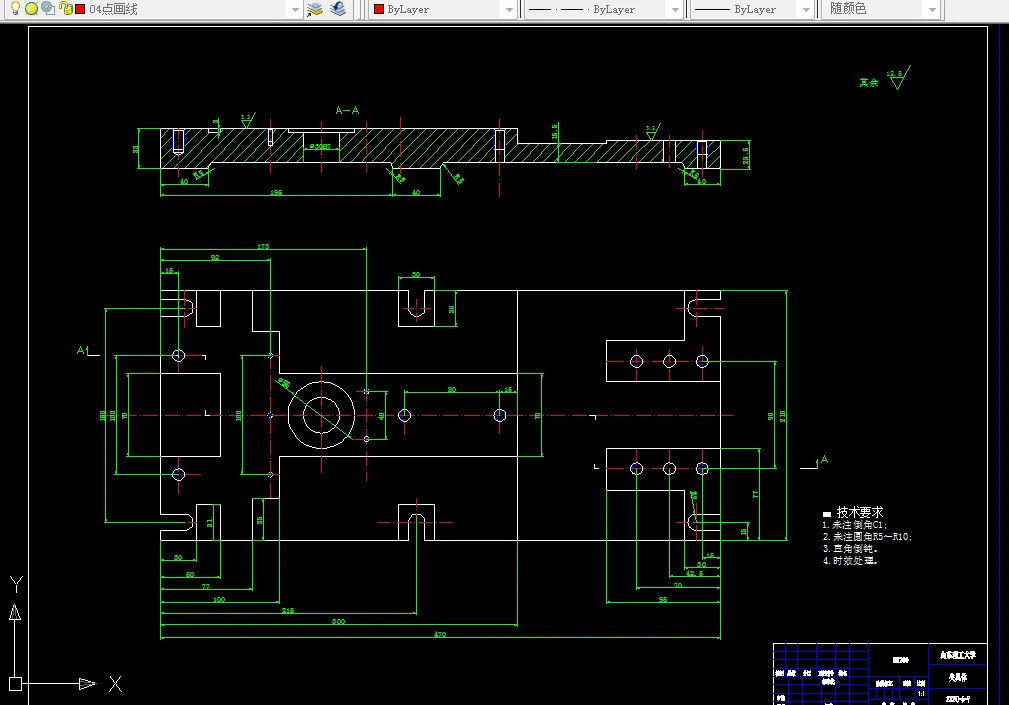Click the Layer Previous icon
The image size is (1009, 705).
(338, 9)
